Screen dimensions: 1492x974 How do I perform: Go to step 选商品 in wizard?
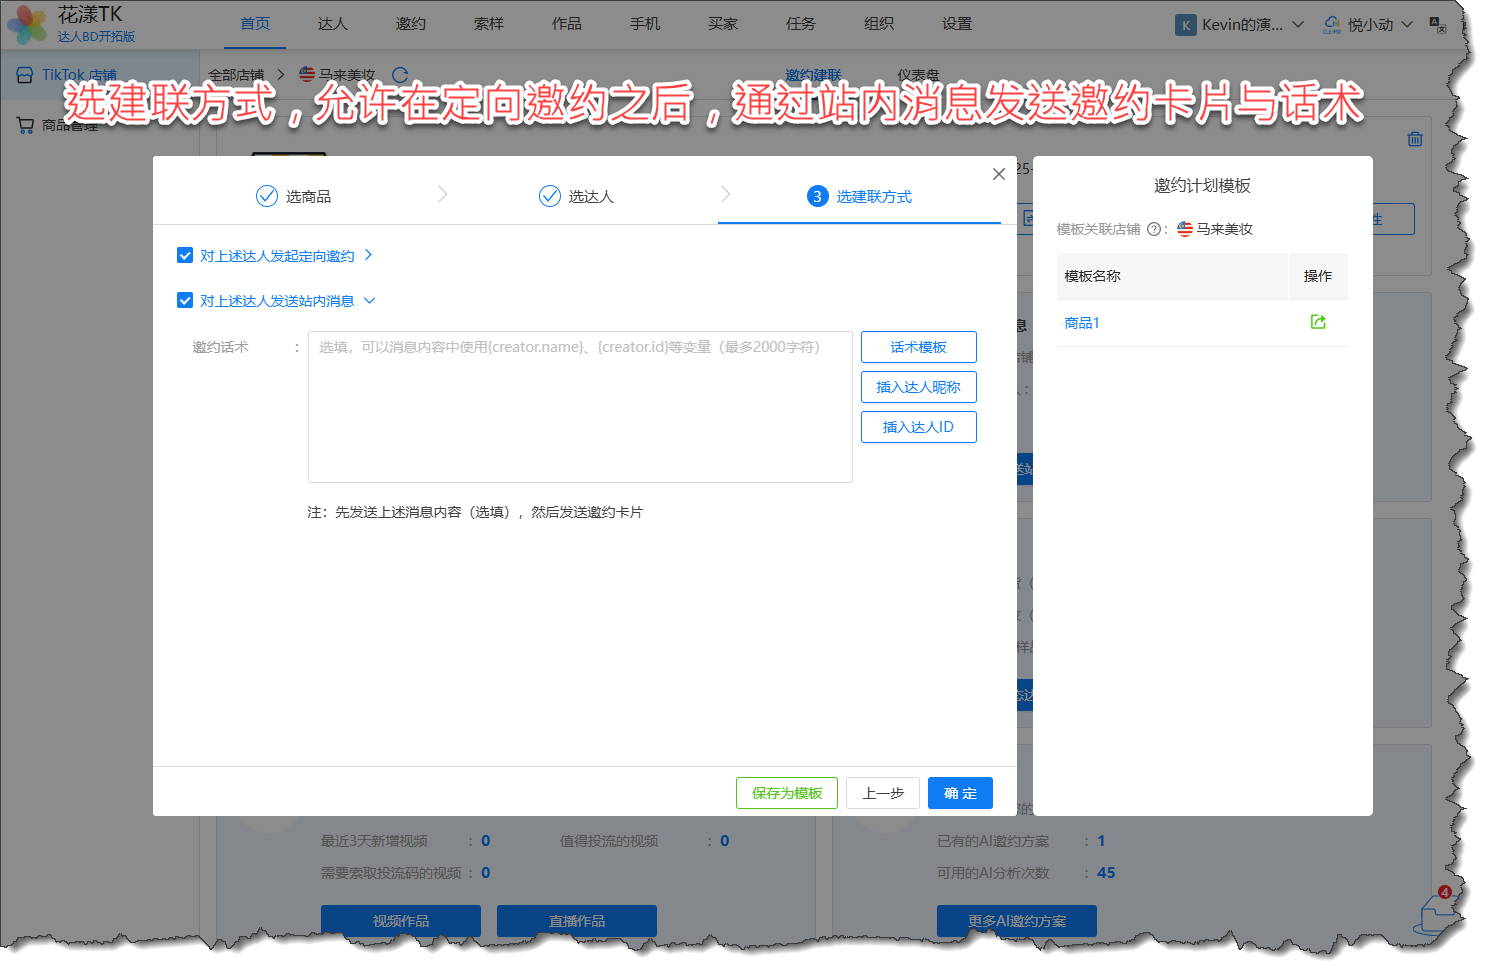(x=294, y=197)
